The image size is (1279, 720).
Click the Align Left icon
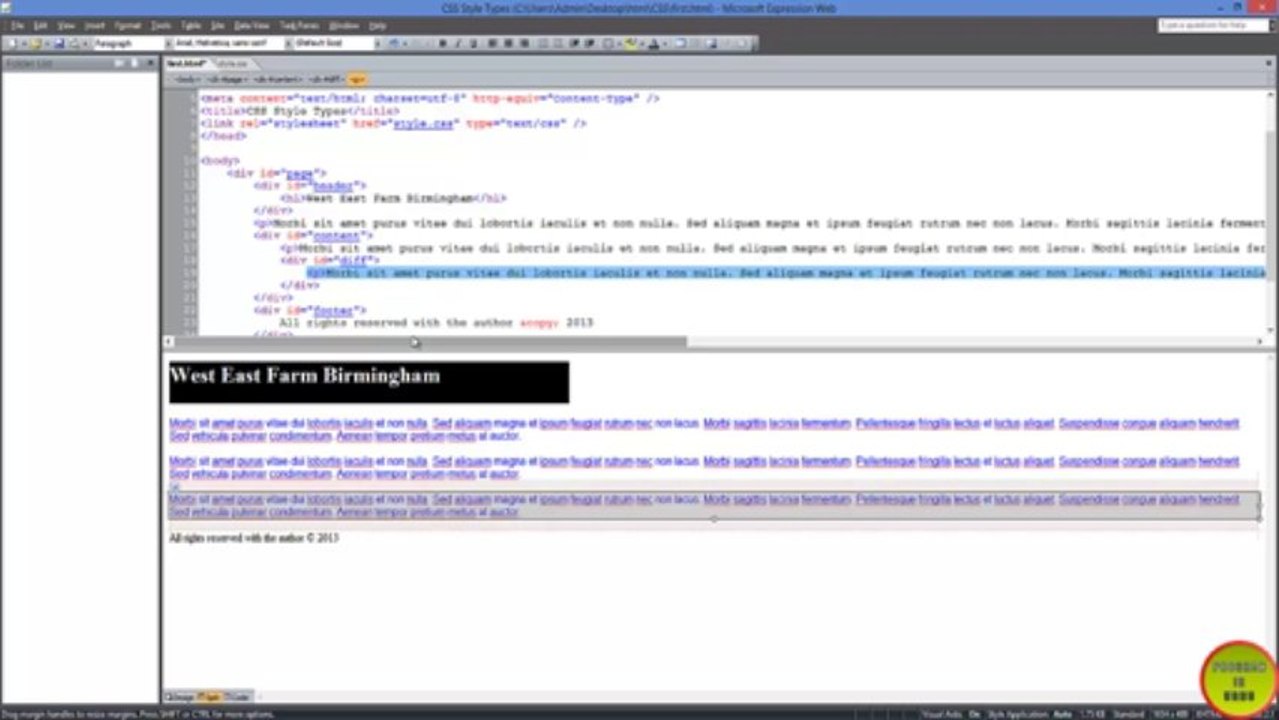coord(492,44)
